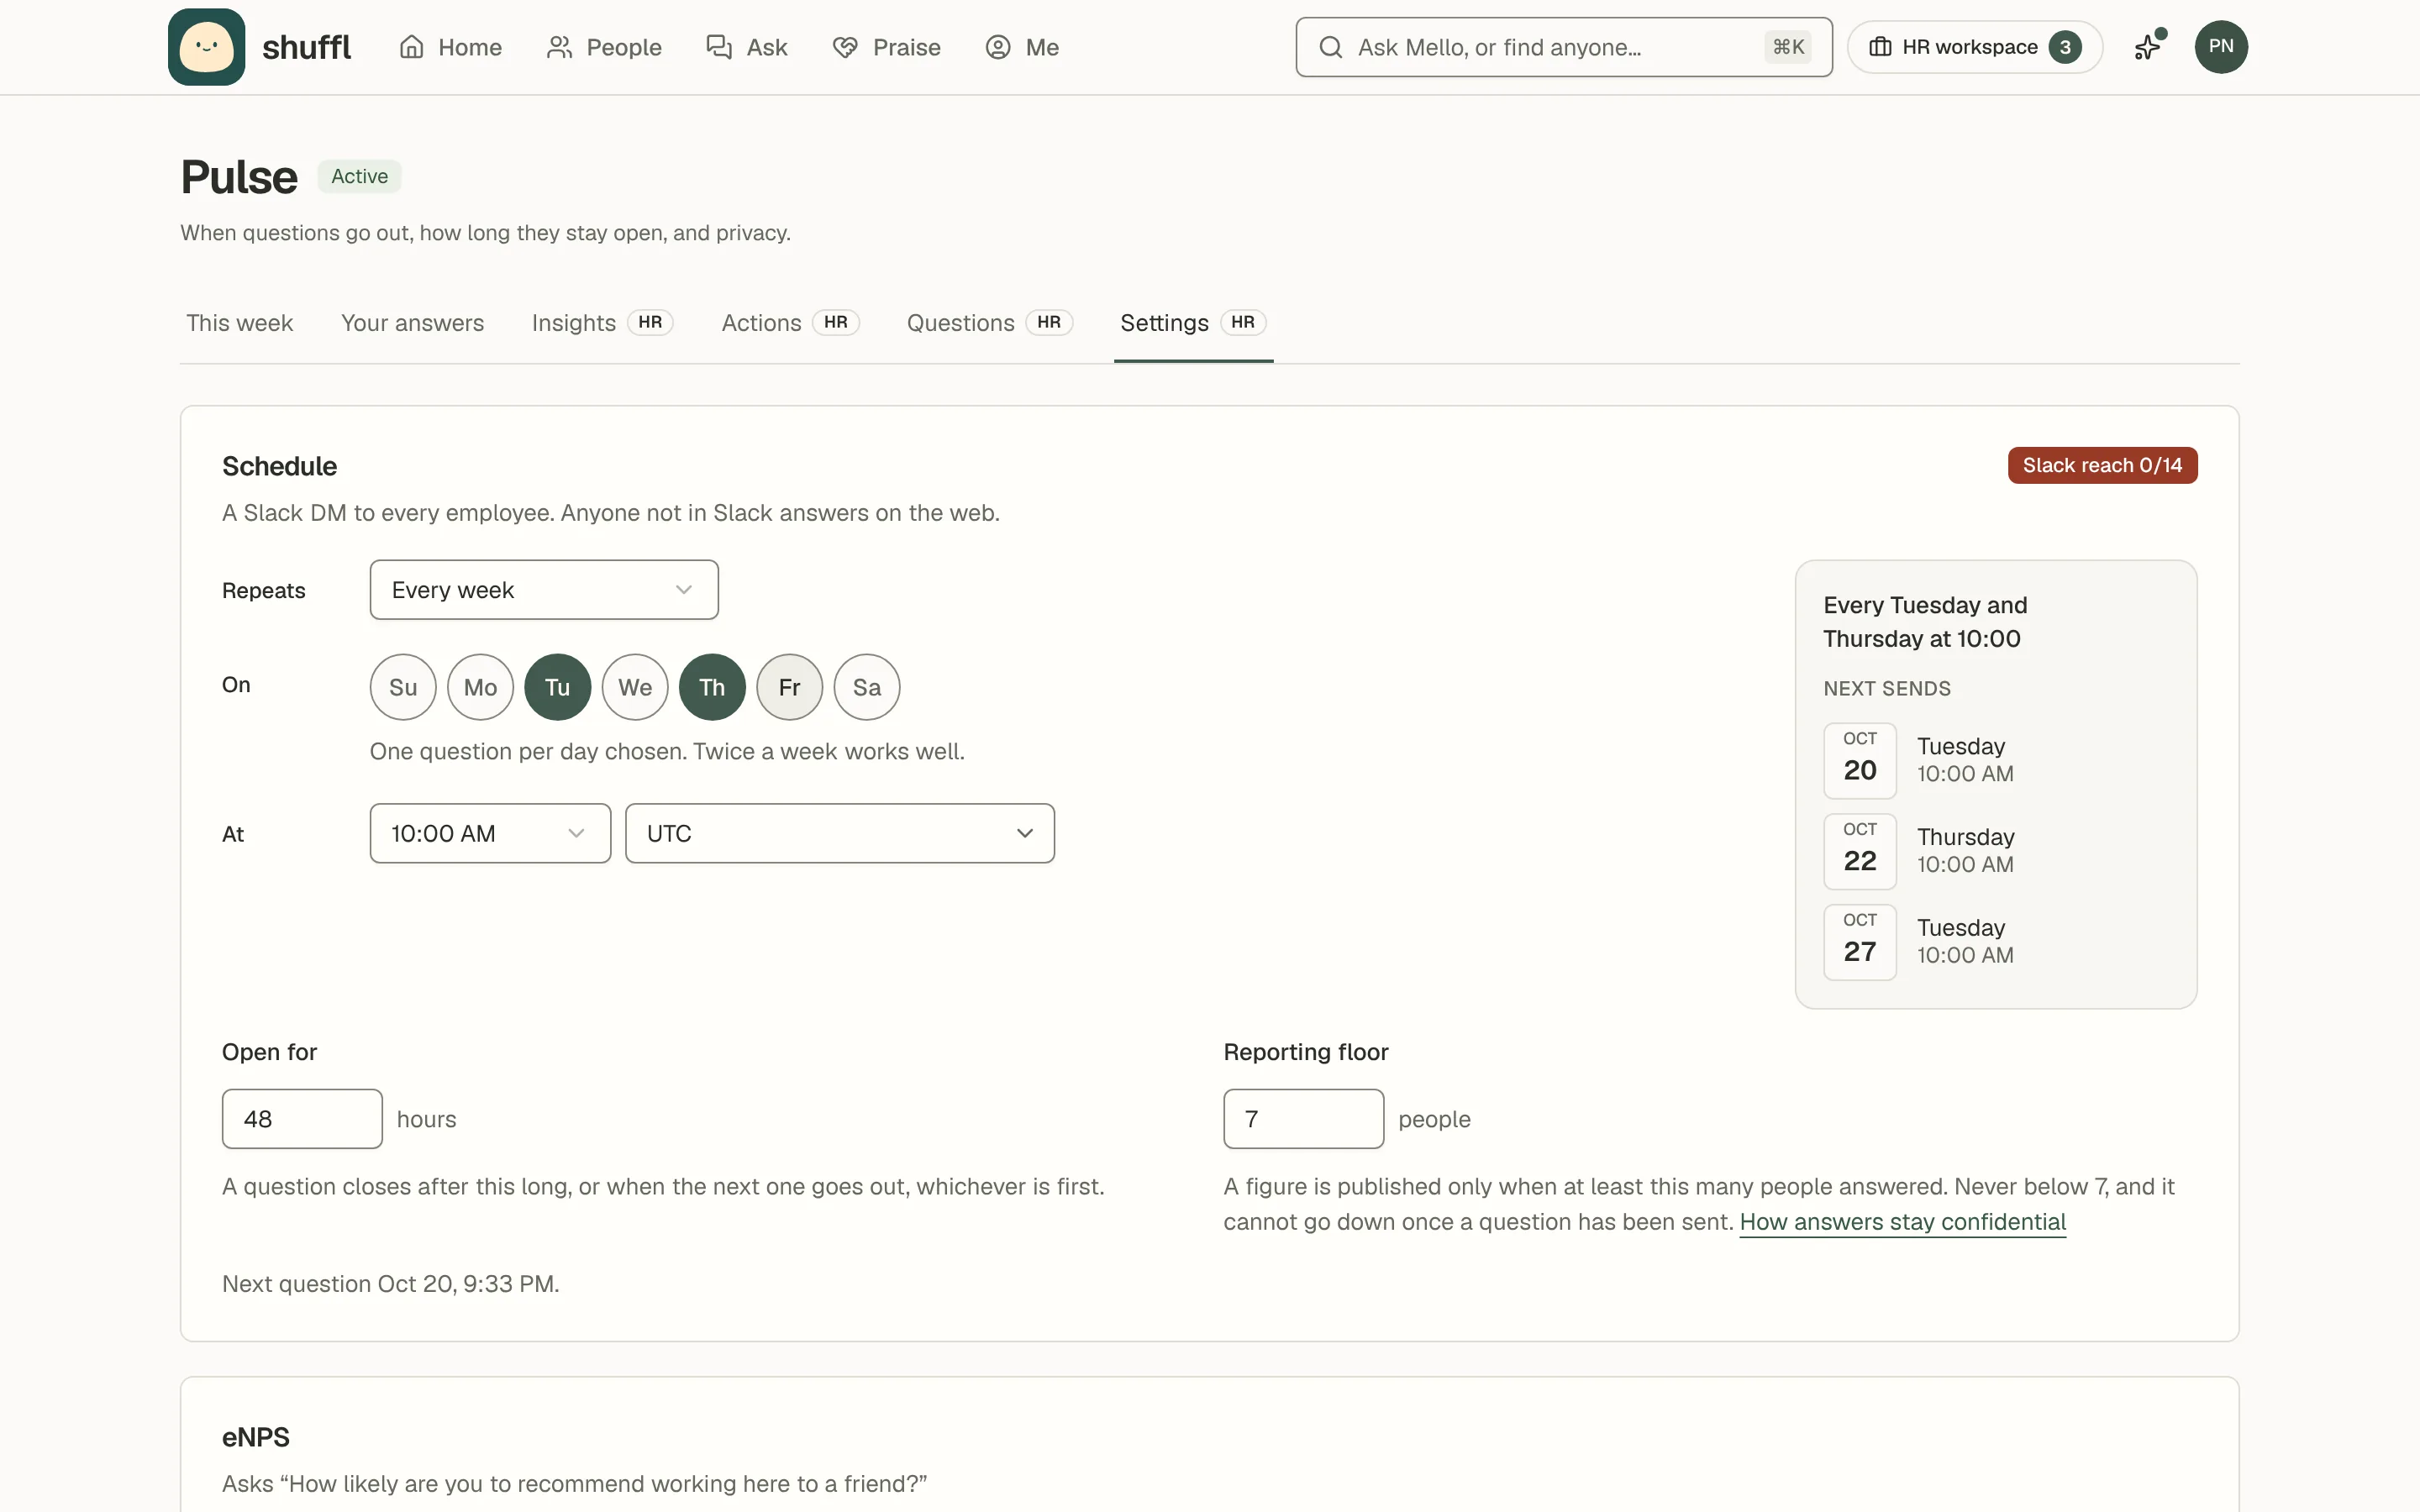The height and width of the screenshot is (1512, 2420).
Task: Open the 10:00 AM time dropdown
Action: click(490, 833)
